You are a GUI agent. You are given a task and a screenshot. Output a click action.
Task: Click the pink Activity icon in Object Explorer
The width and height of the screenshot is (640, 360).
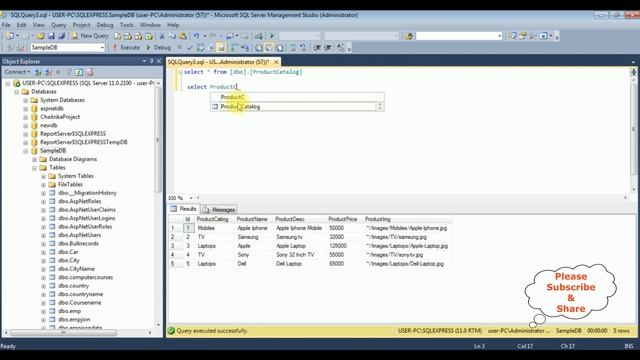[90, 72]
